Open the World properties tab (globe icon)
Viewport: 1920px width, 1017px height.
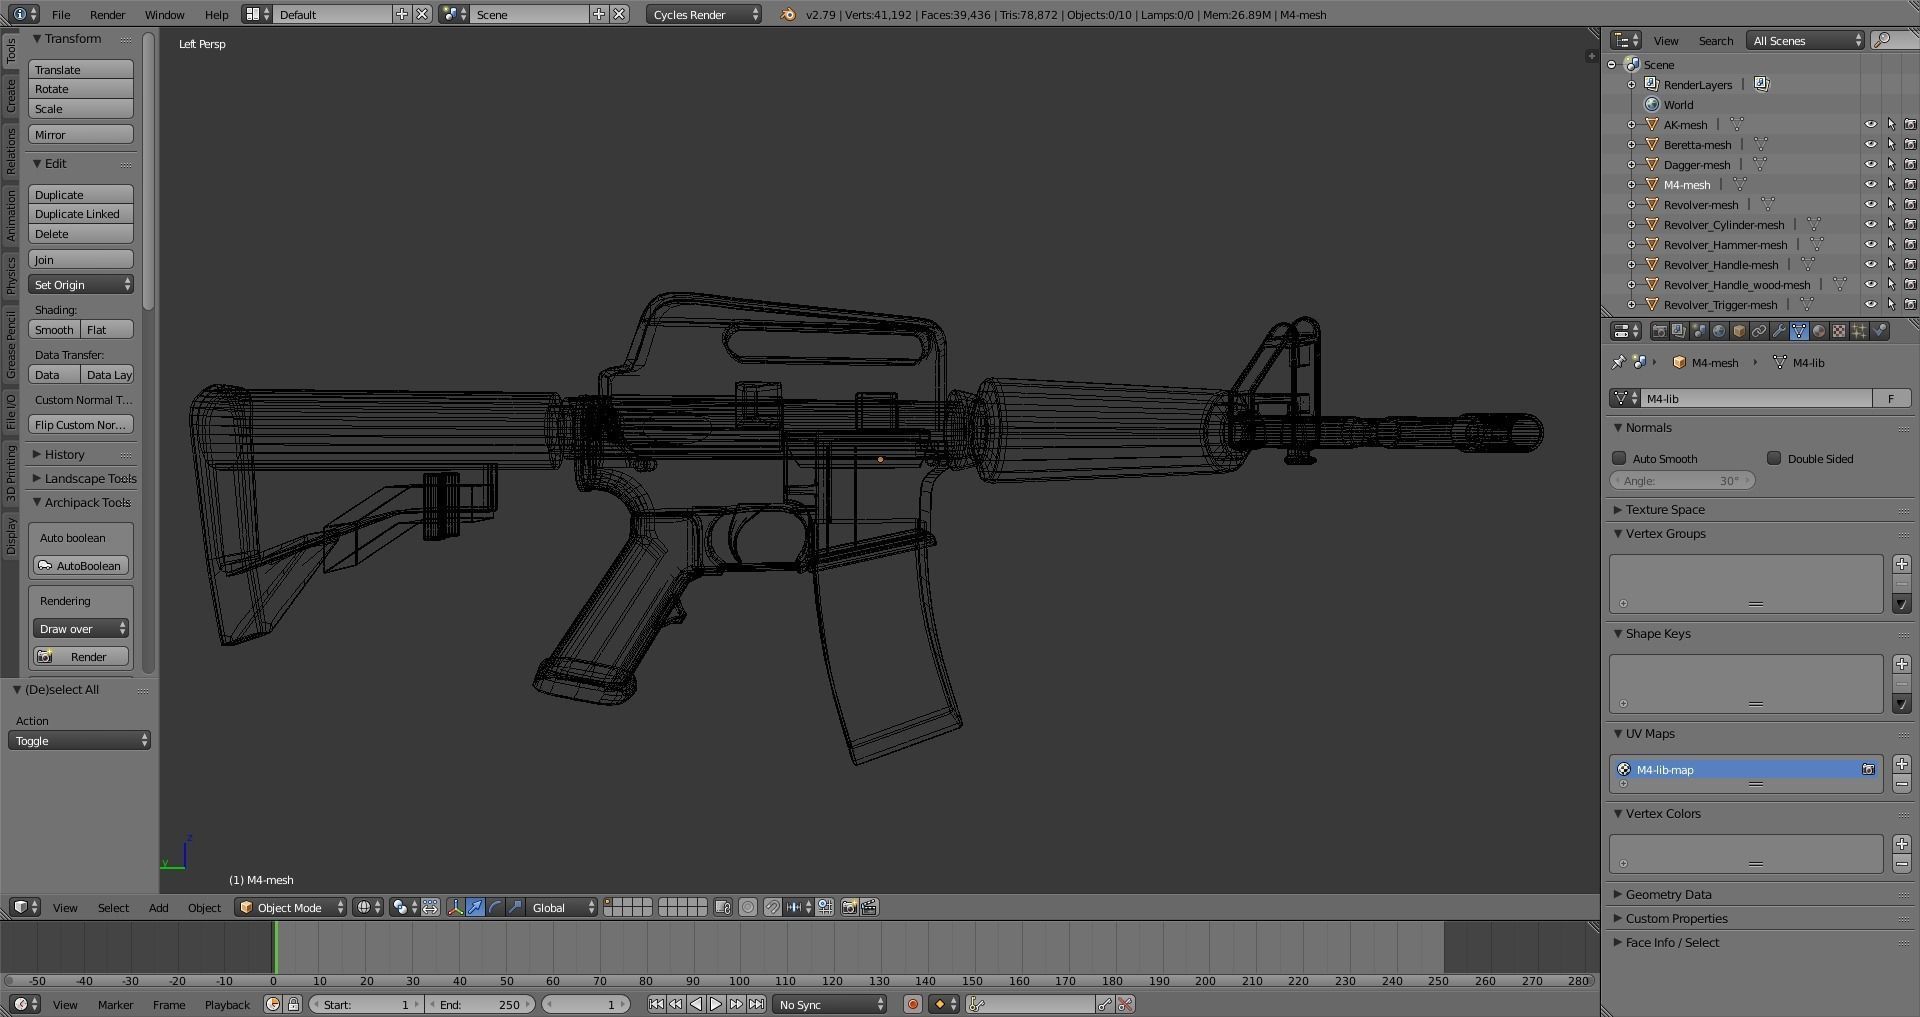1719,331
